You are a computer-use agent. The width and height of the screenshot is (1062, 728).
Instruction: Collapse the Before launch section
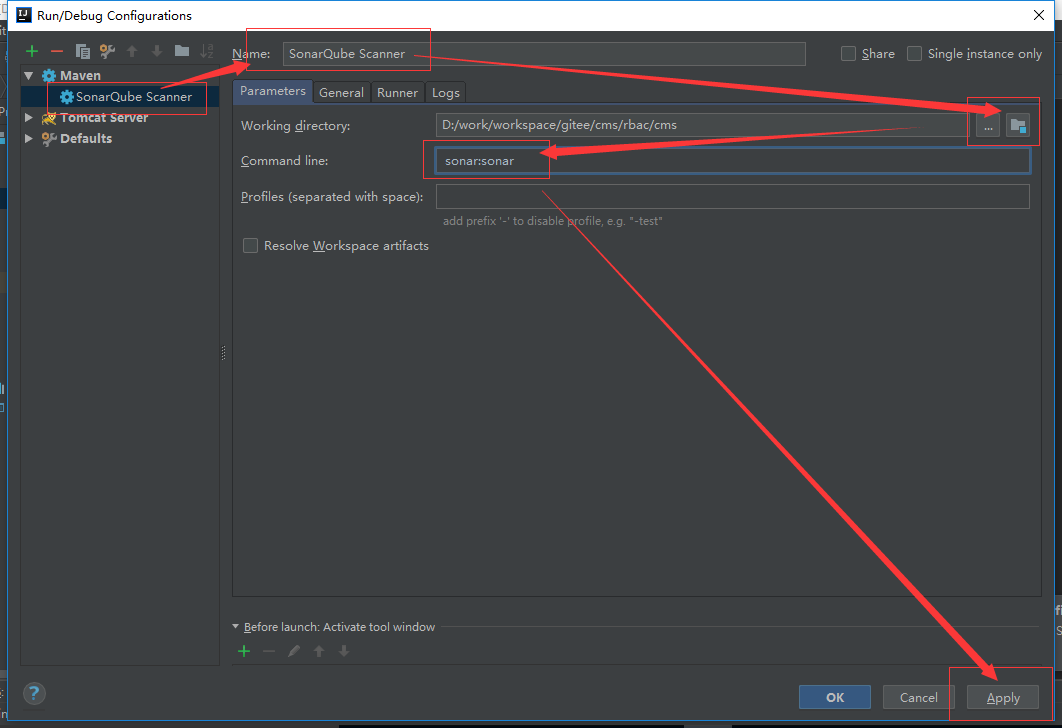point(236,626)
